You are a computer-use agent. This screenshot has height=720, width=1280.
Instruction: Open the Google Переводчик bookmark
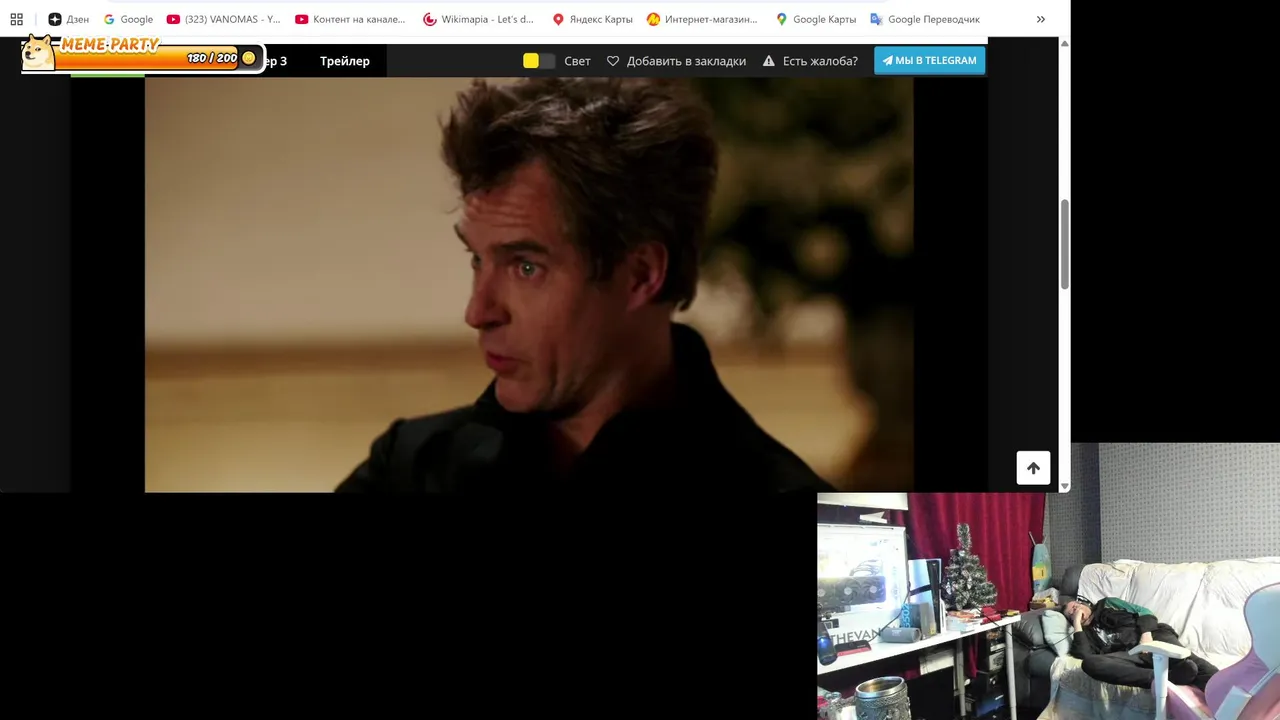pos(925,19)
